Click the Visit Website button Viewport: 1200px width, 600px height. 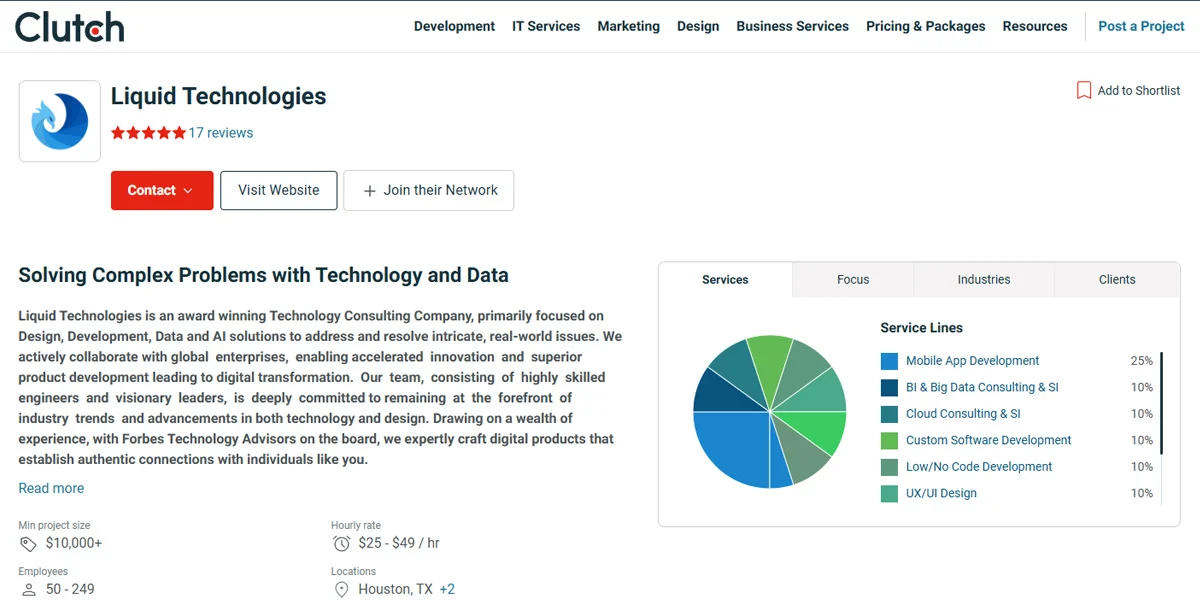[279, 190]
